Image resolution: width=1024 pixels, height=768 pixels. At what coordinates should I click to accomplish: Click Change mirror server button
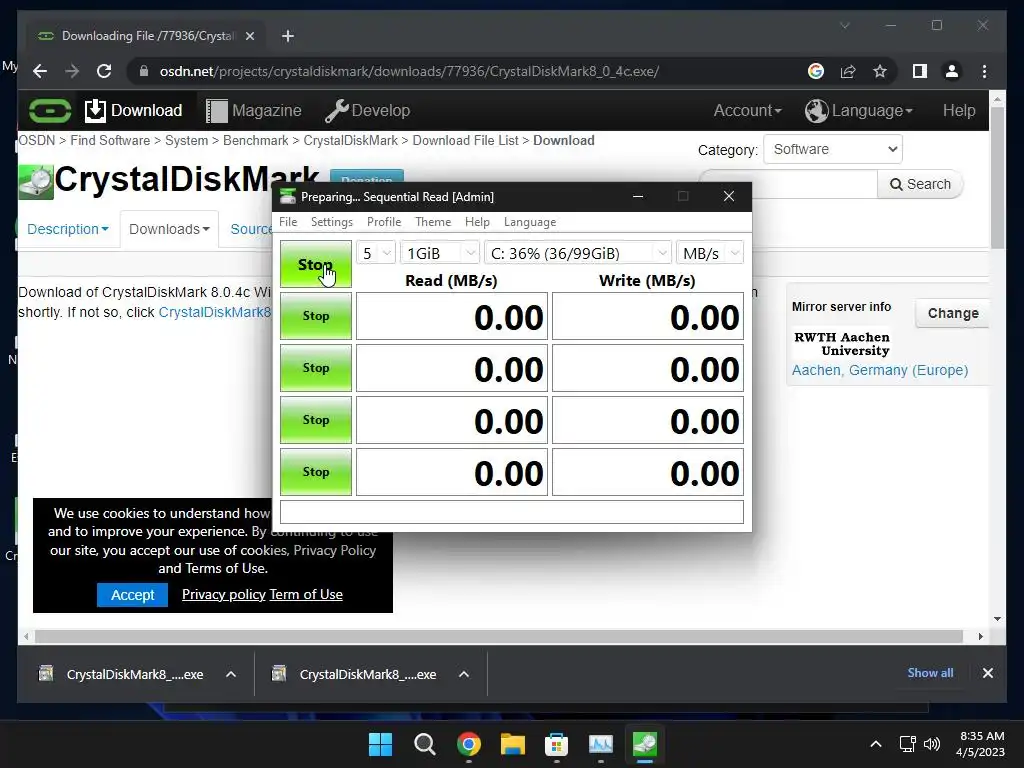[x=953, y=313]
